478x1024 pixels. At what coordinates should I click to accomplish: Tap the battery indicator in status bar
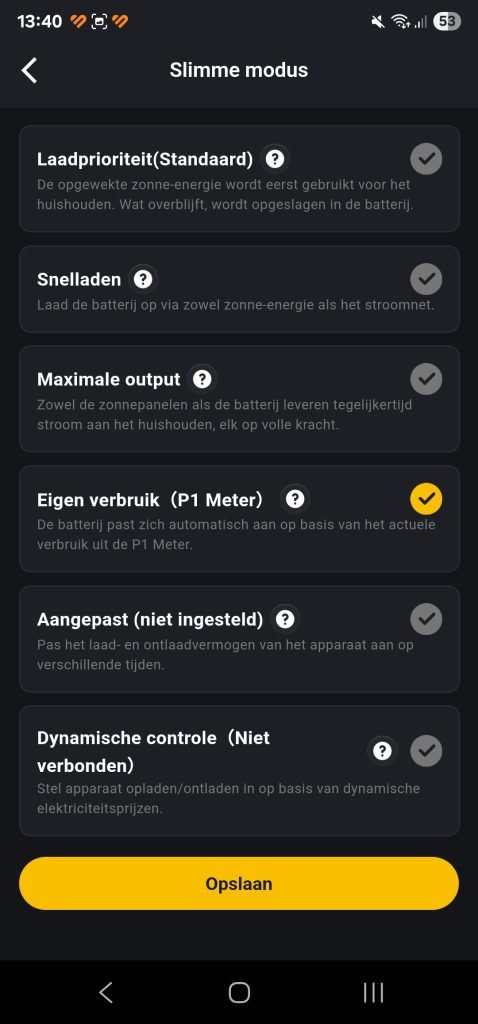tap(447, 22)
